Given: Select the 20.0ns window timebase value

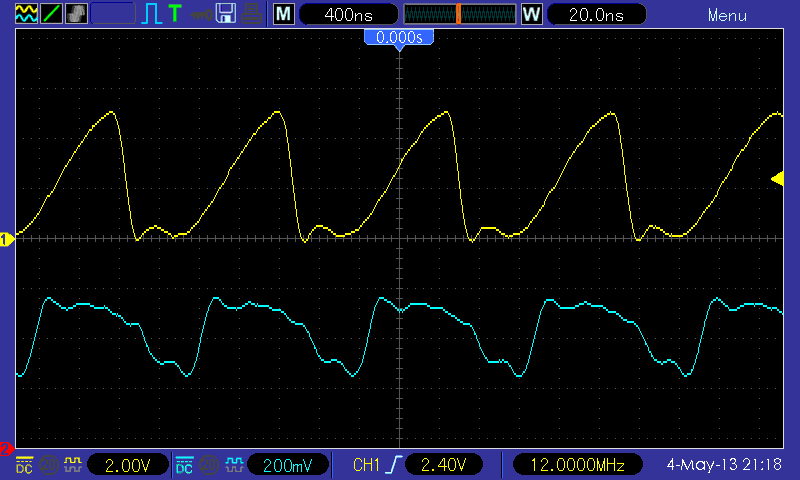Looking at the screenshot, I should tap(596, 14).
